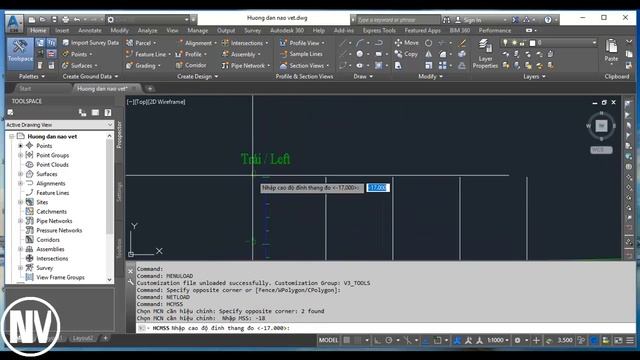Image resolution: width=640 pixels, height=360 pixels.
Task: Switch to the Insert ribbon tab
Action: point(62,30)
